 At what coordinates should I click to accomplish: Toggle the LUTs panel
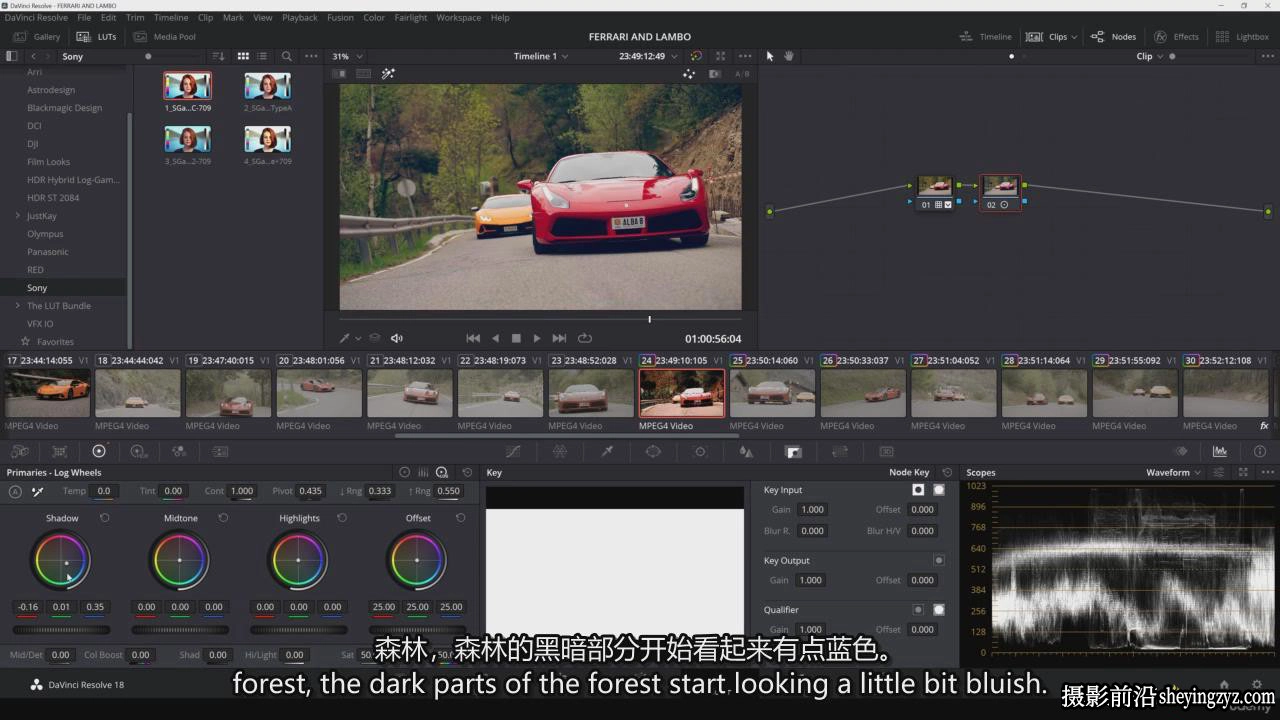click(97, 36)
